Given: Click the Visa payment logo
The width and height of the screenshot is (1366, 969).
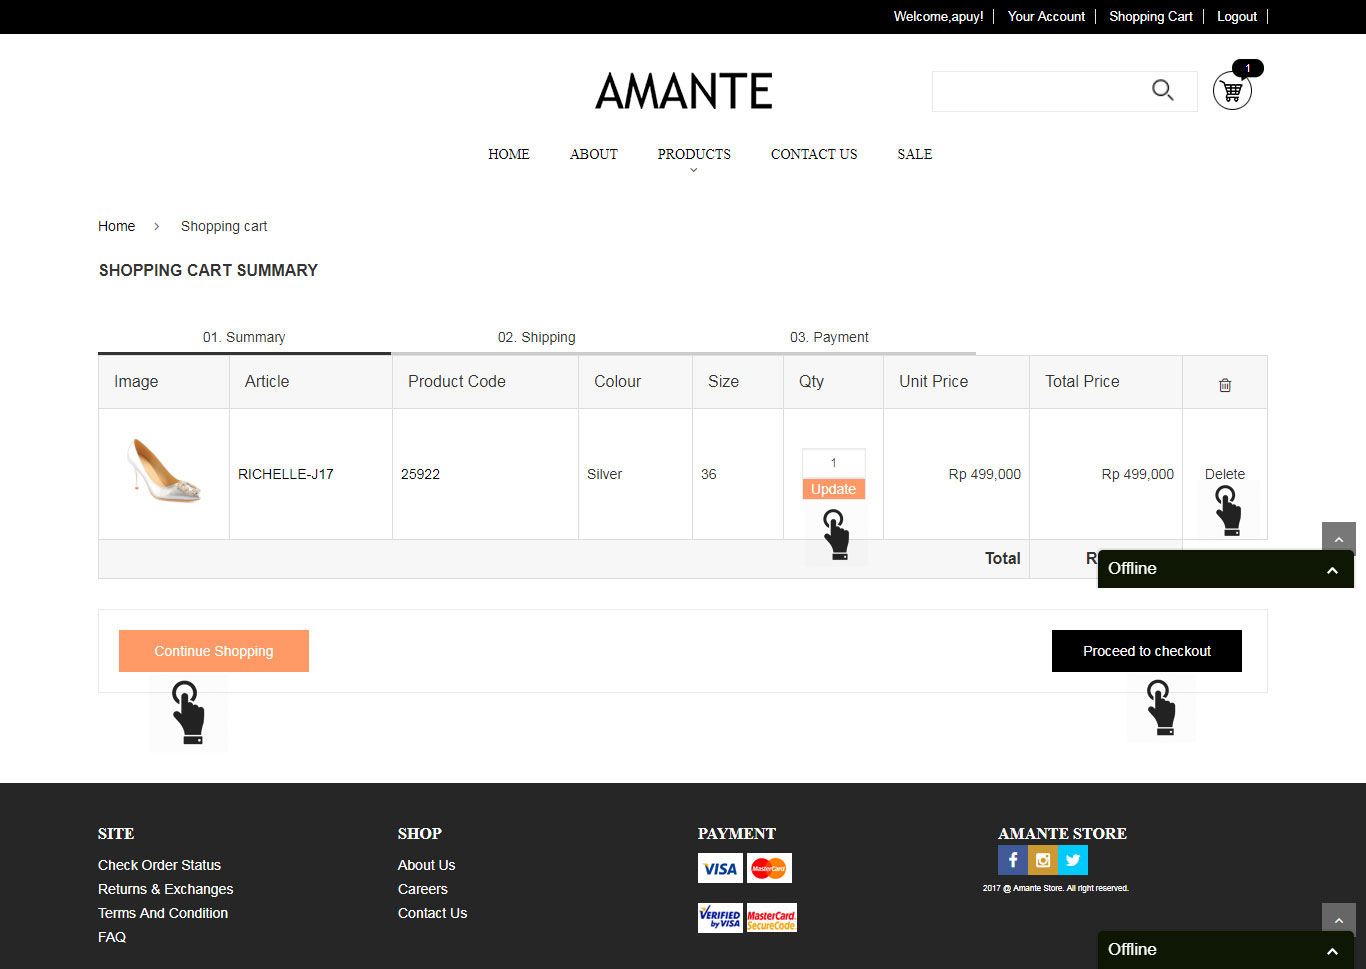Looking at the screenshot, I should [x=720, y=868].
